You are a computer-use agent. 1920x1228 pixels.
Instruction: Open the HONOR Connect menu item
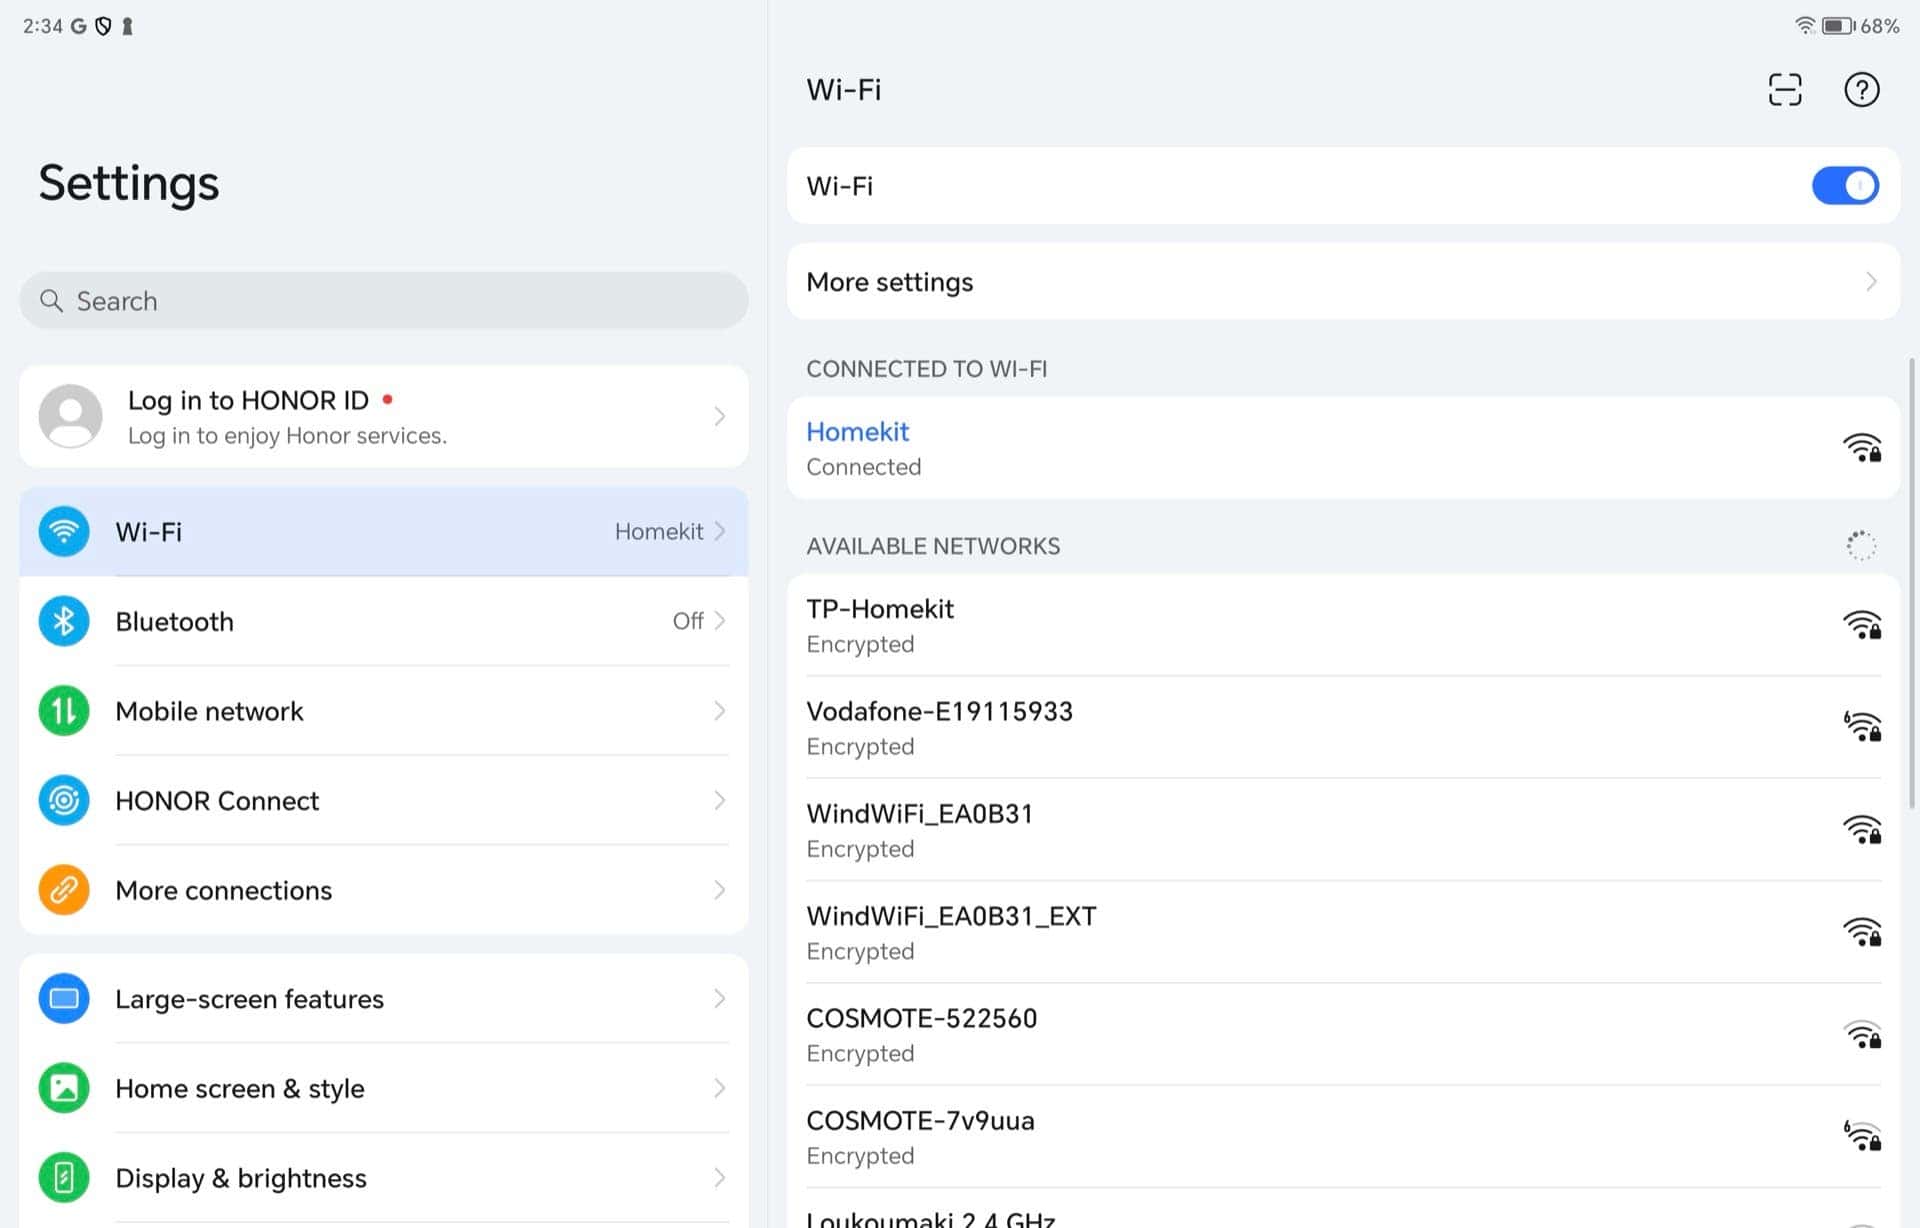384,800
